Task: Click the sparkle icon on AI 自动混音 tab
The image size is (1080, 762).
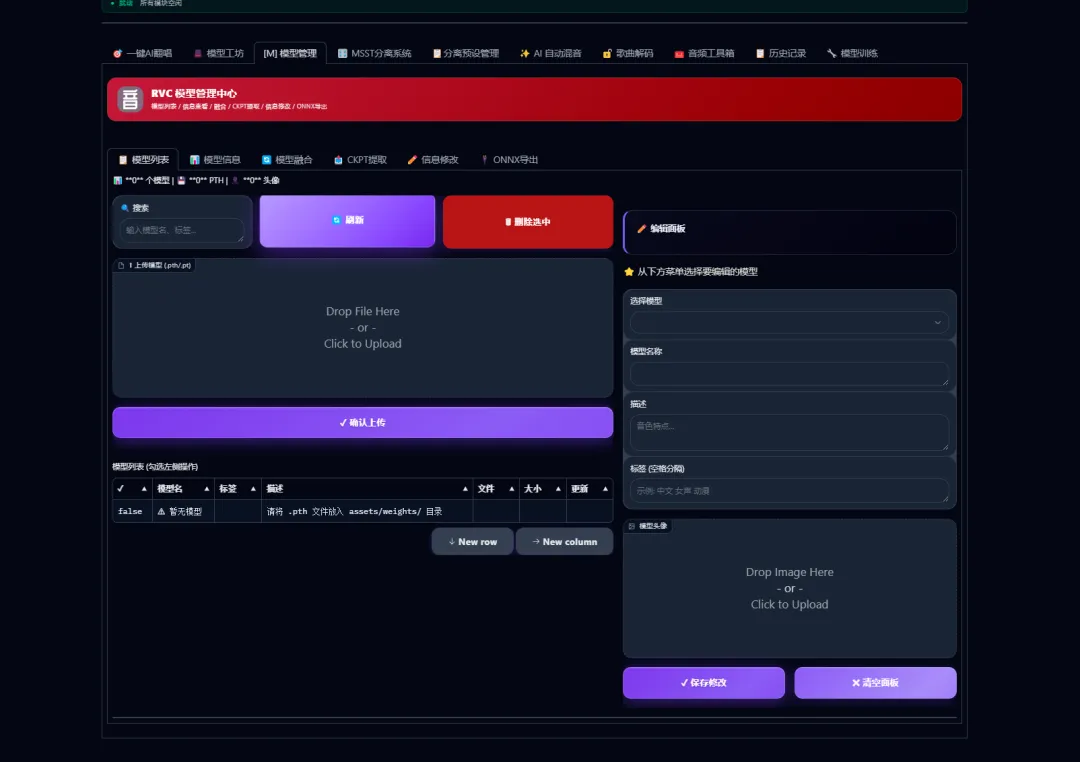Action: click(x=525, y=53)
